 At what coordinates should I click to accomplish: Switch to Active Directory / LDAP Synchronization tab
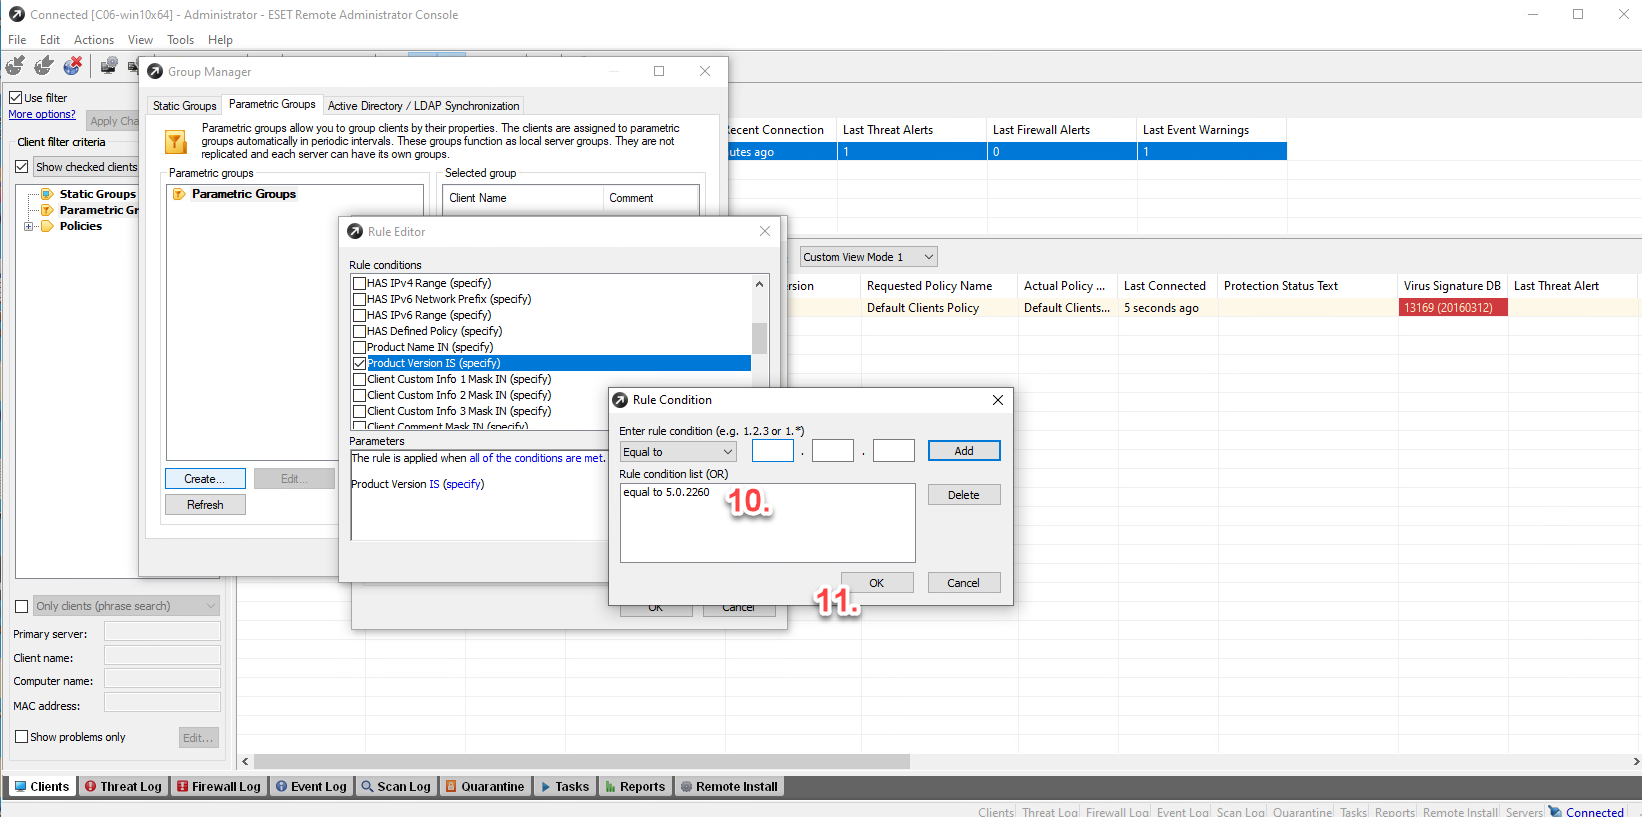(x=424, y=106)
